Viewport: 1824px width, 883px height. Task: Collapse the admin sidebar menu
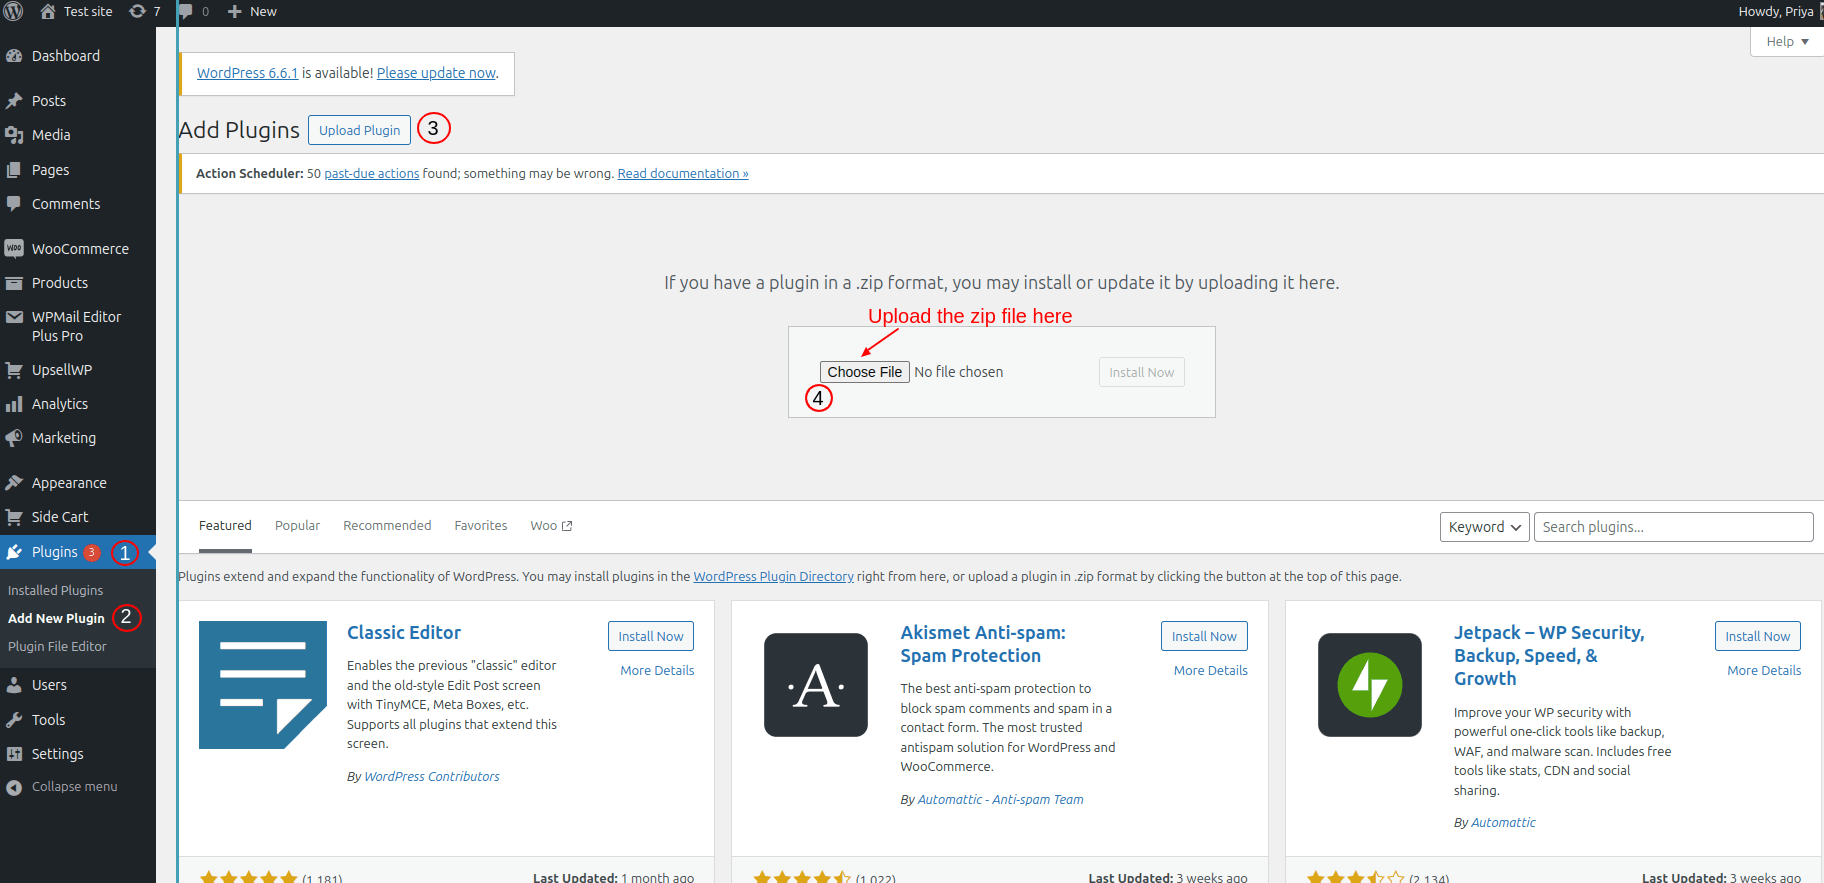point(74,787)
